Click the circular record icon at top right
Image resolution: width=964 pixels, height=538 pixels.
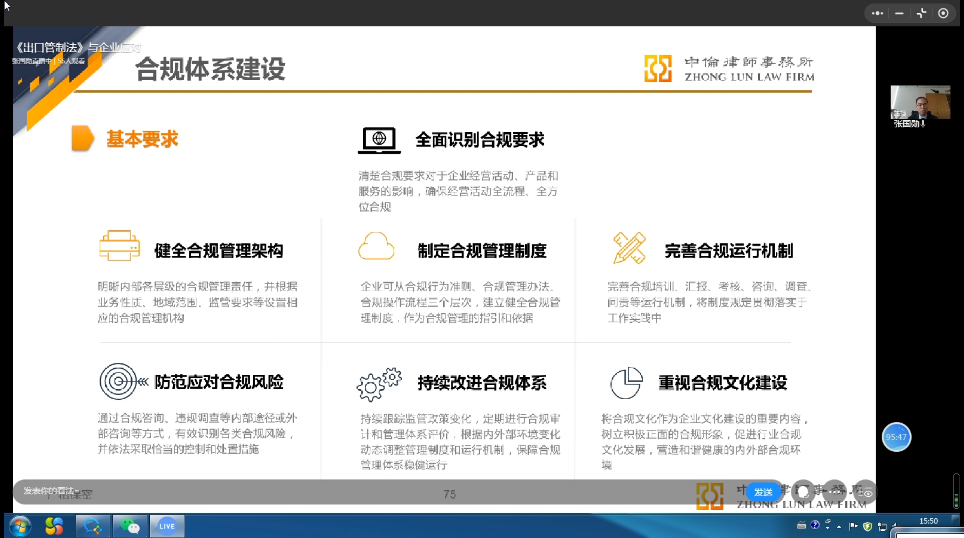pyautogui.click(x=943, y=13)
